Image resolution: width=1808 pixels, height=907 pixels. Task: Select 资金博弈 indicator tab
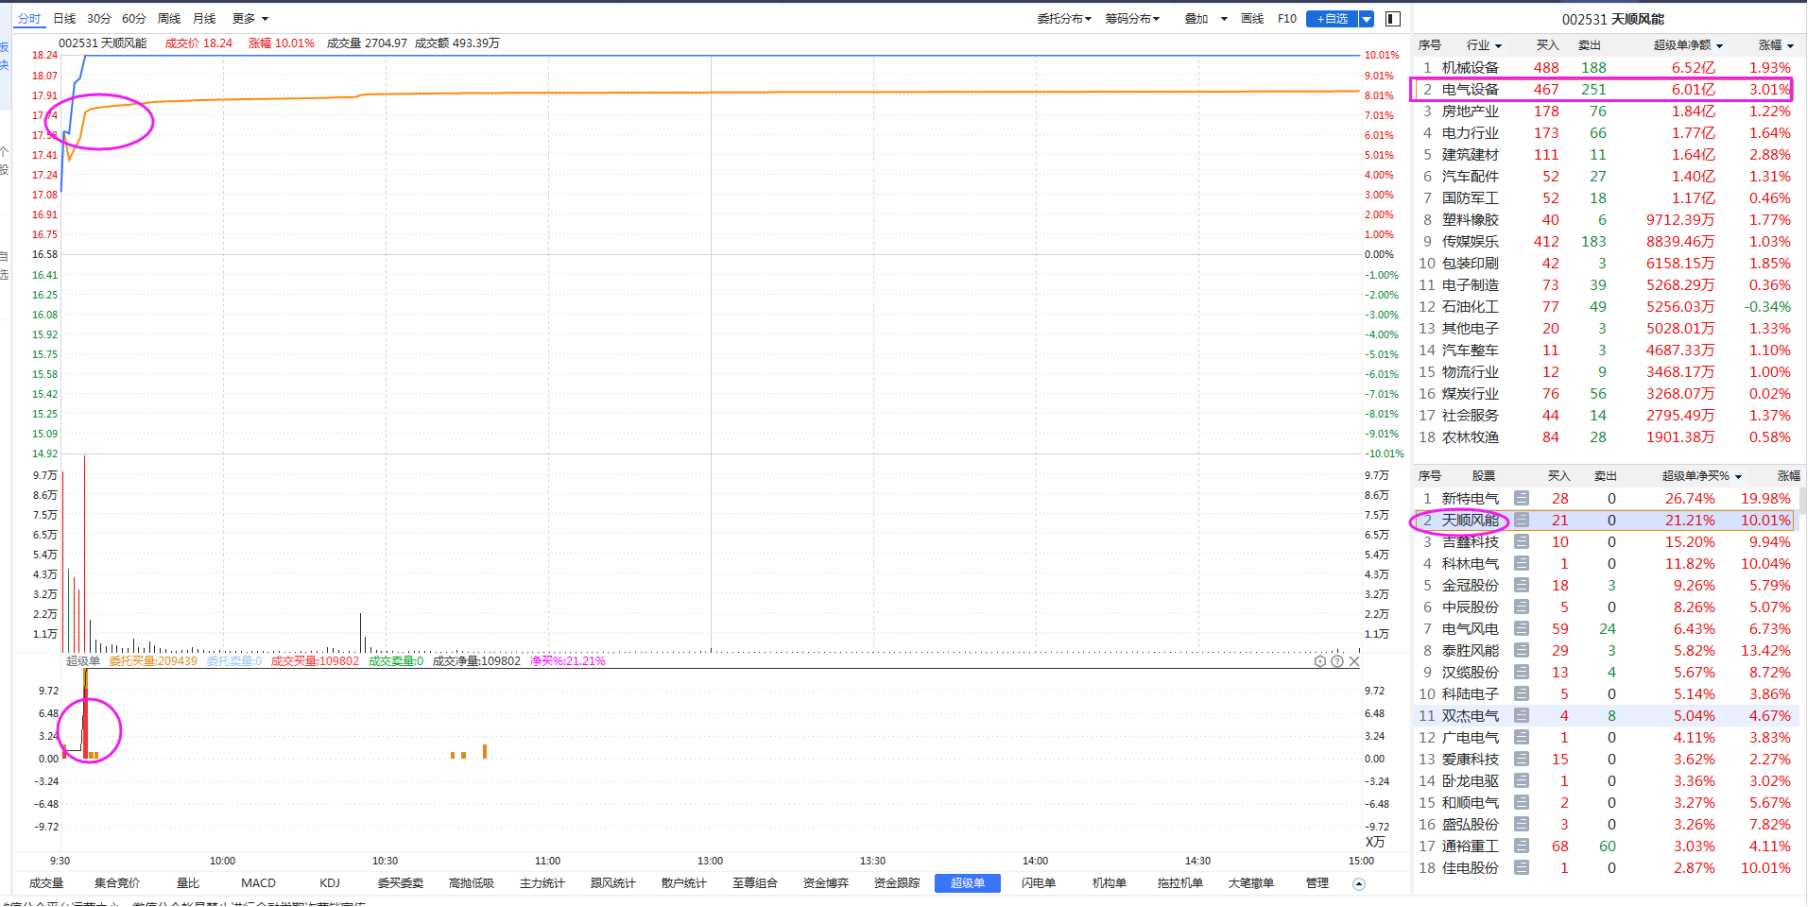point(825,883)
